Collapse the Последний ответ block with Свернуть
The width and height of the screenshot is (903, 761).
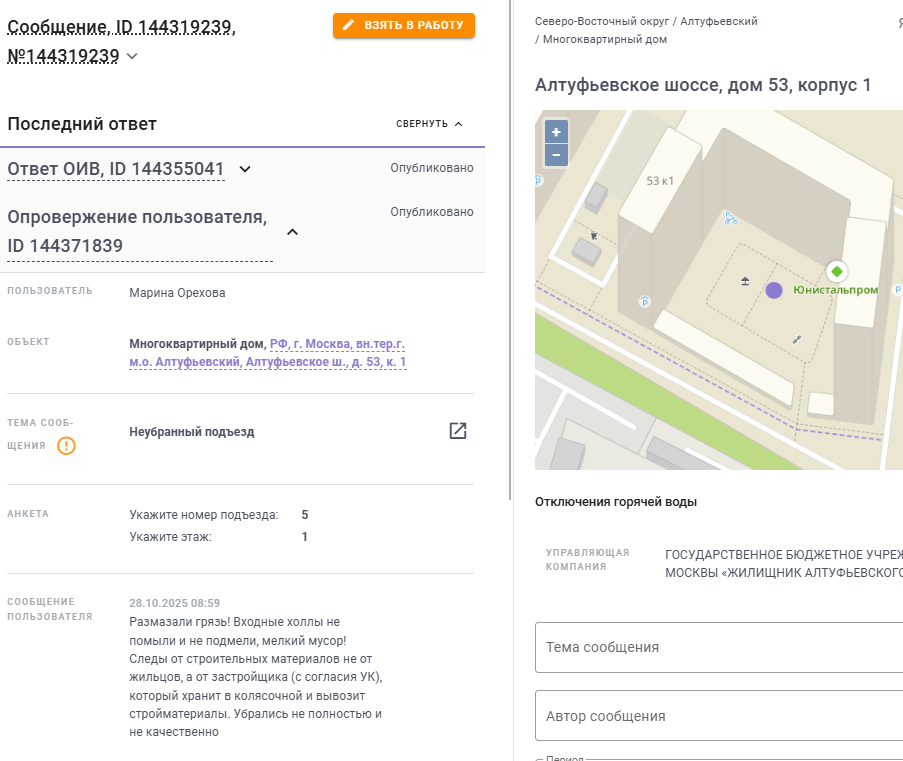(x=430, y=124)
